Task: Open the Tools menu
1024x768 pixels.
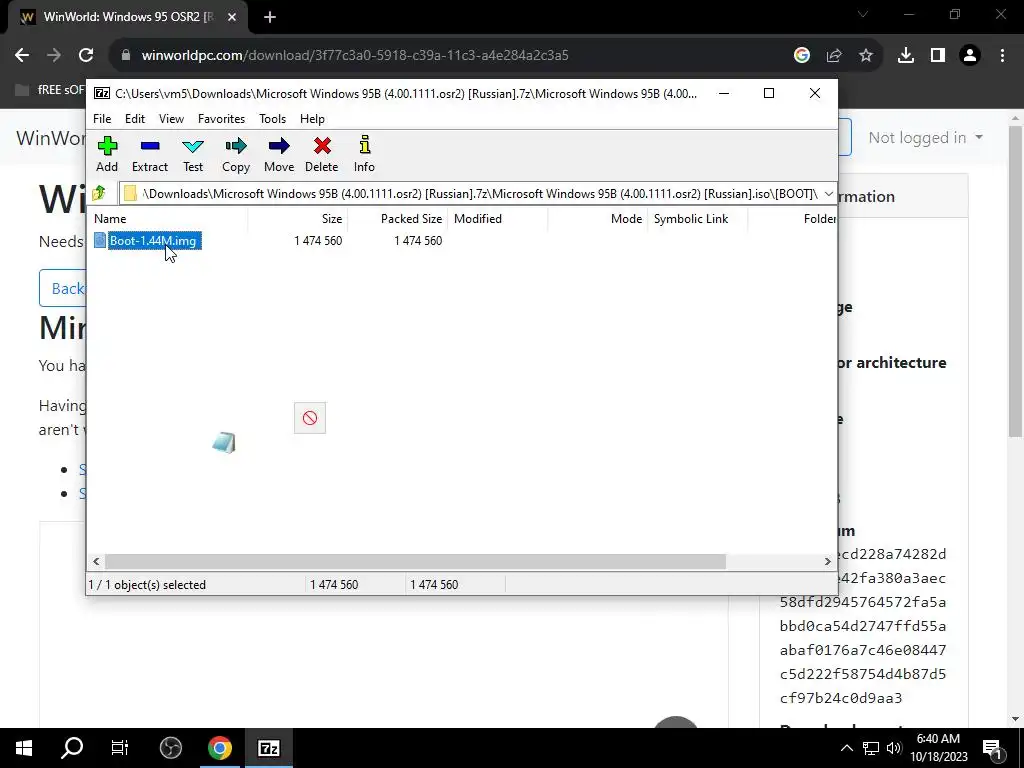Action: (x=272, y=119)
